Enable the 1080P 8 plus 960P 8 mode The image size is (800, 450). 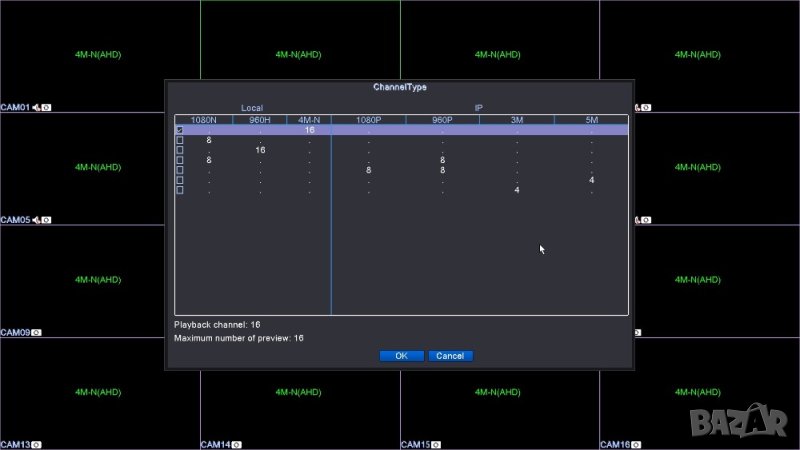pos(180,170)
